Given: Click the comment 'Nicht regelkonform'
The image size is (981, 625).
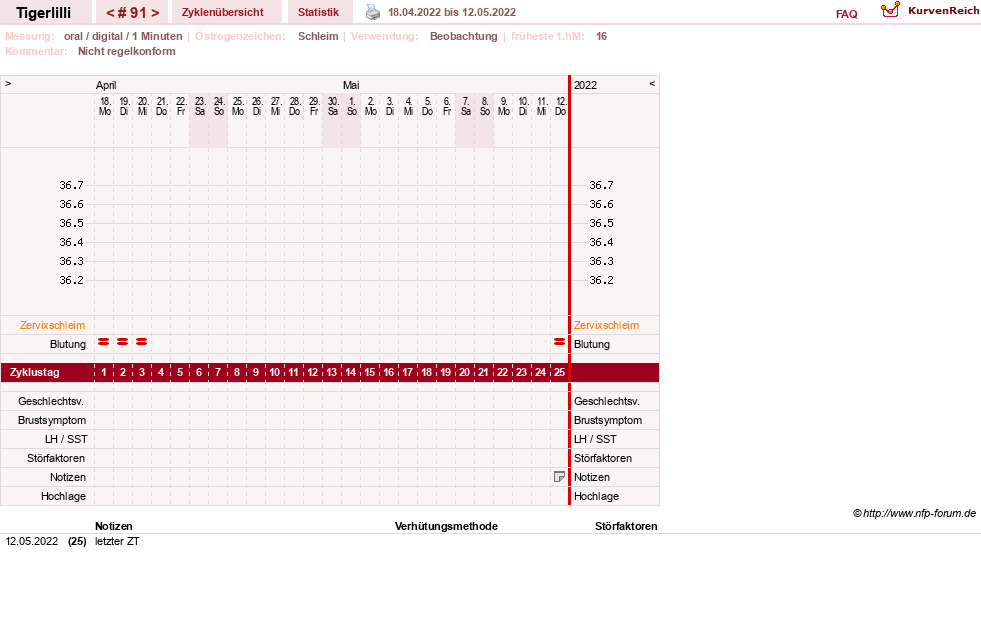Looking at the screenshot, I should [x=126, y=51].
